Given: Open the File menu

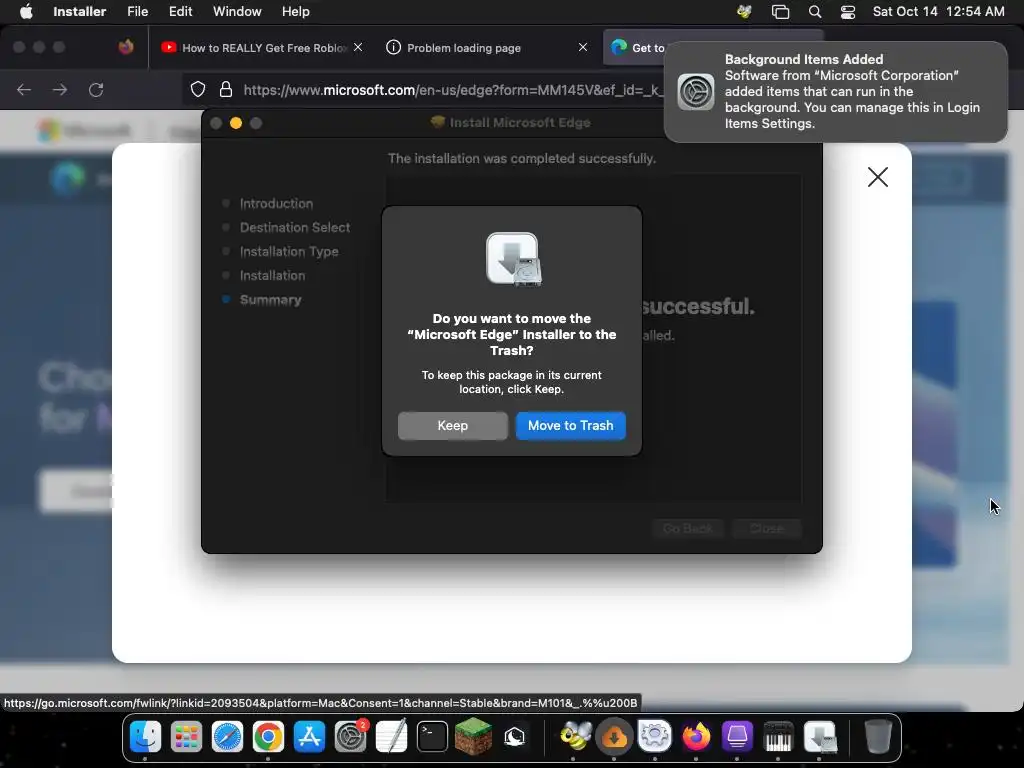Looking at the screenshot, I should click(137, 12).
